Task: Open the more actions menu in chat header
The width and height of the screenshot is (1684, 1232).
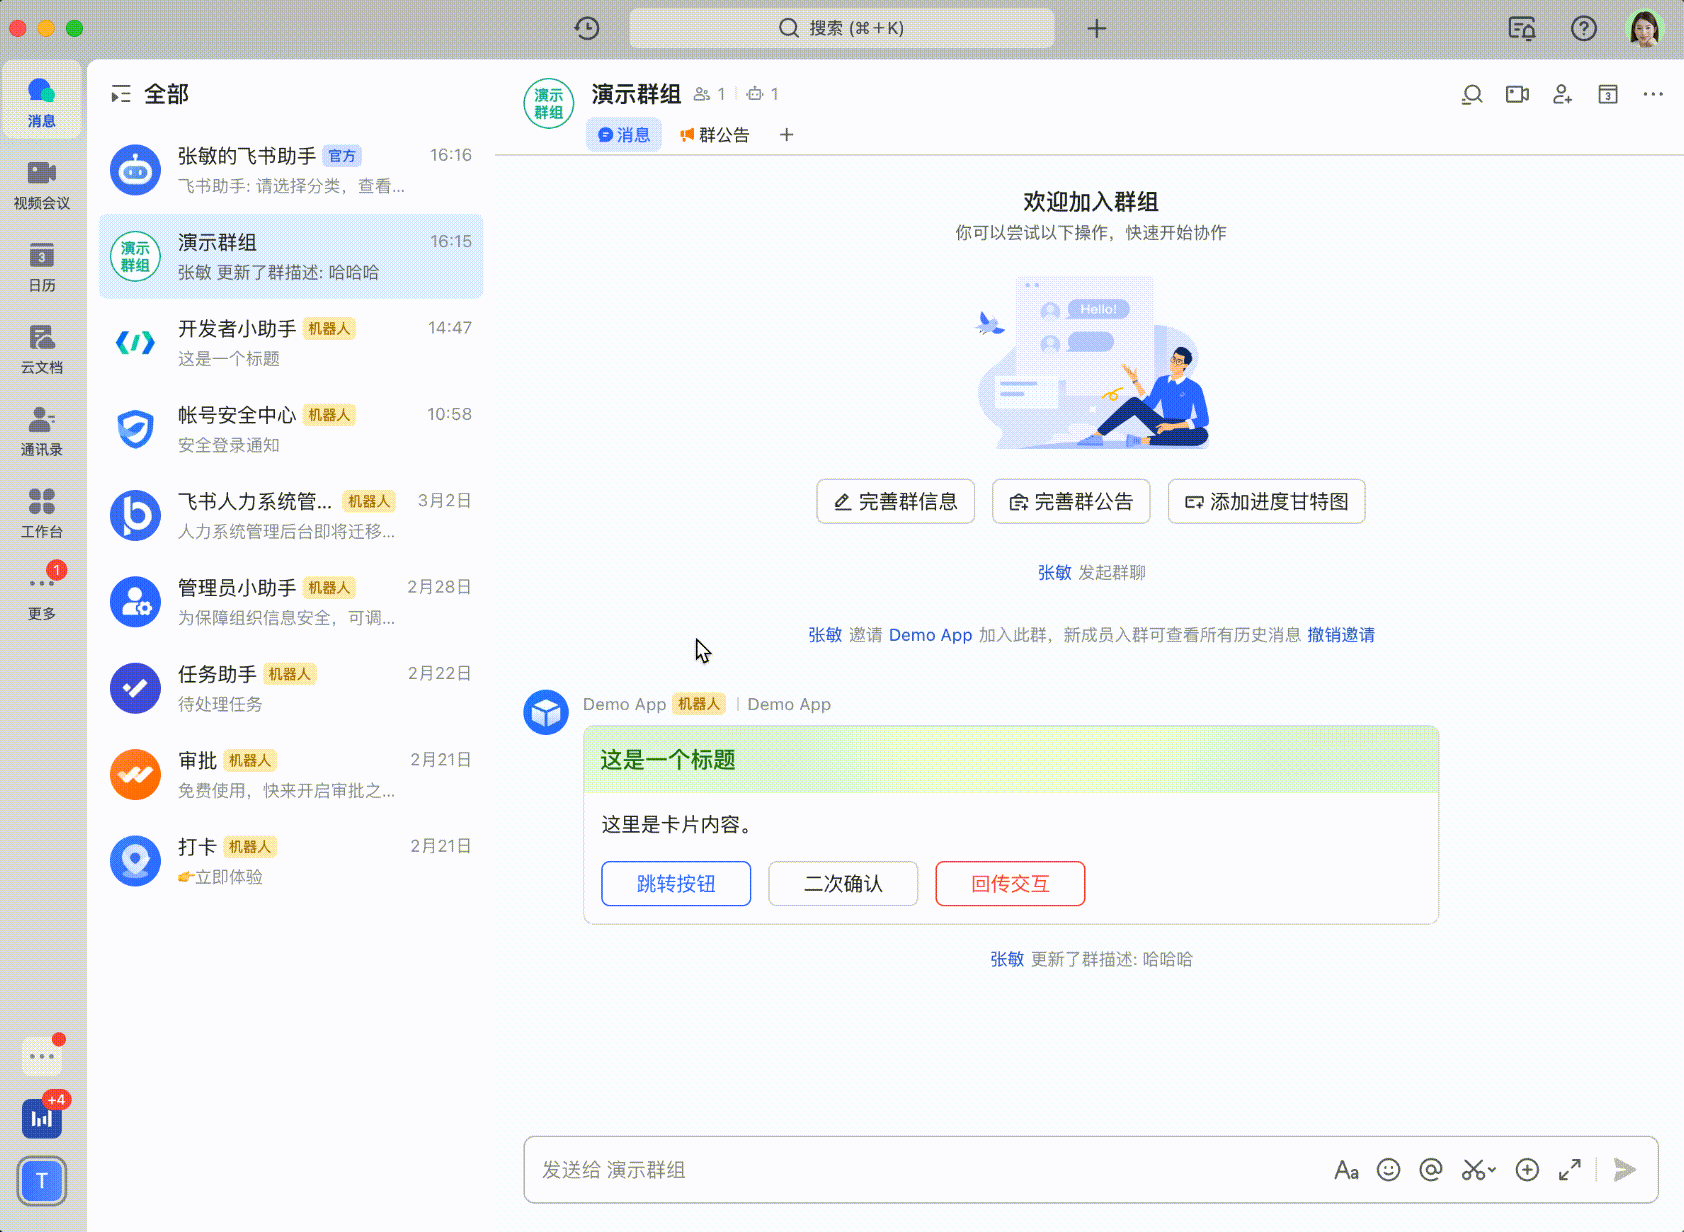Action: (x=1653, y=94)
